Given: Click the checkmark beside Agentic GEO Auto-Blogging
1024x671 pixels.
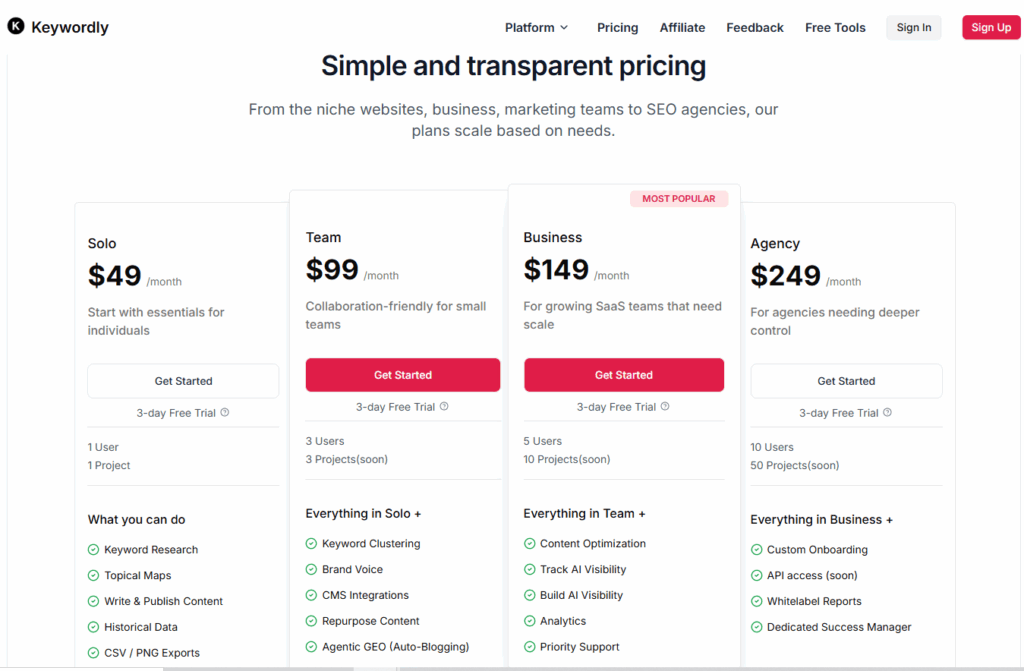Looking at the screenshot, I should [311, 646].
